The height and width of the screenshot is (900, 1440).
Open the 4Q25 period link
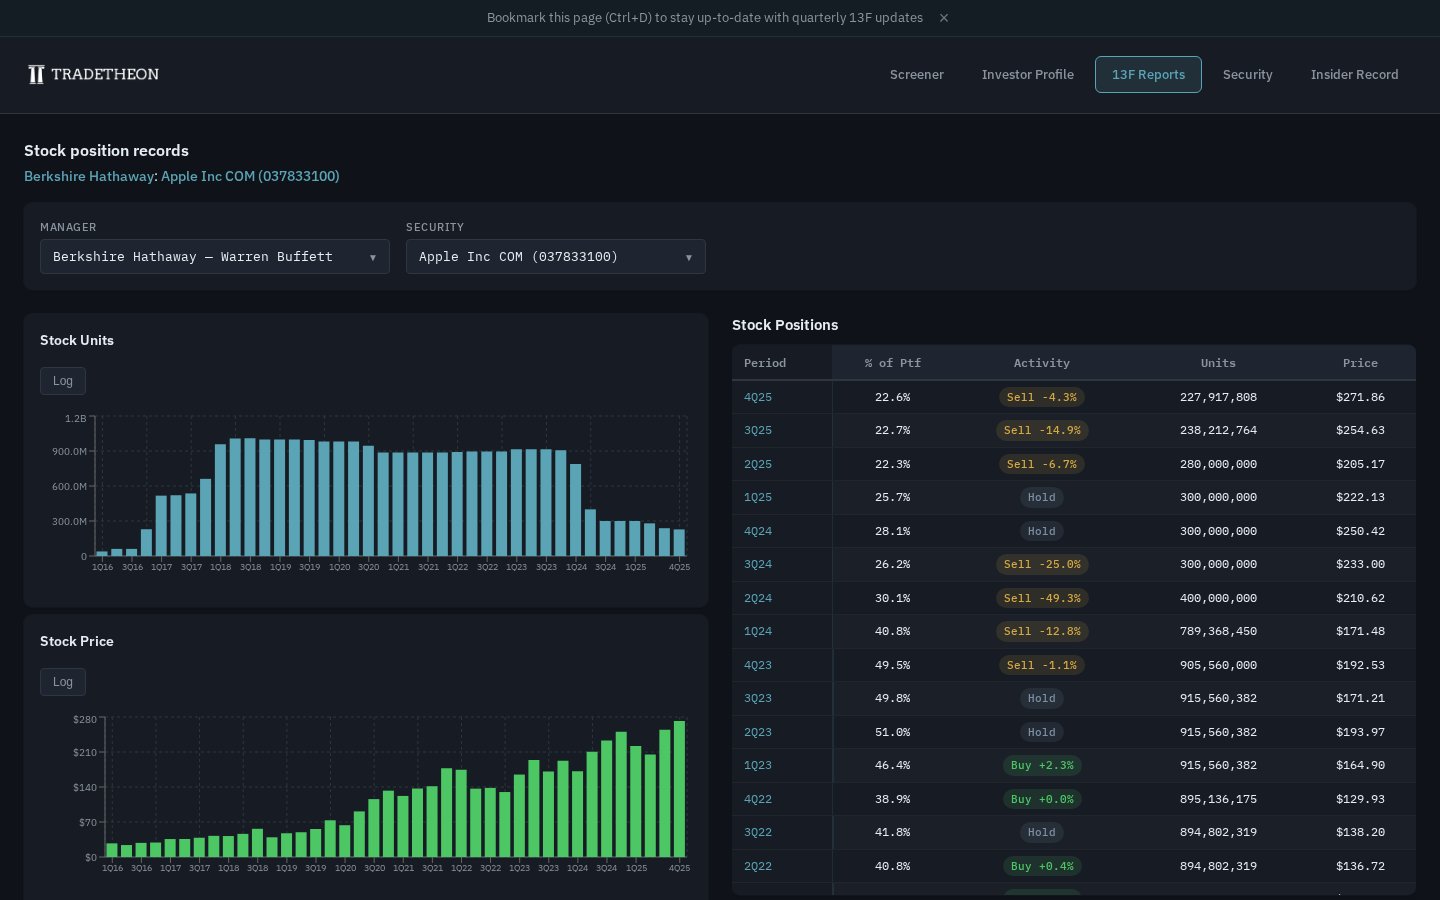coord(758,397)
